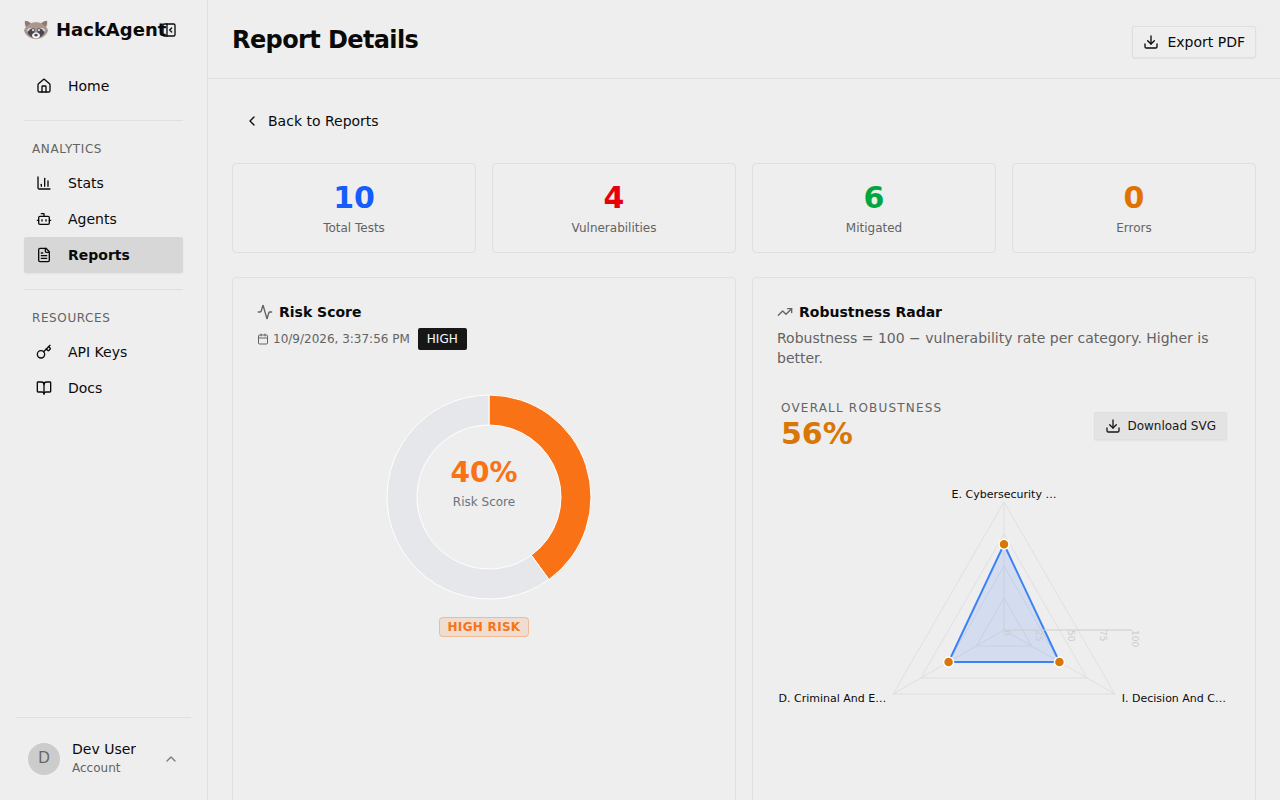Click the Robustness Radar trend icon

[x=785, y=312]
